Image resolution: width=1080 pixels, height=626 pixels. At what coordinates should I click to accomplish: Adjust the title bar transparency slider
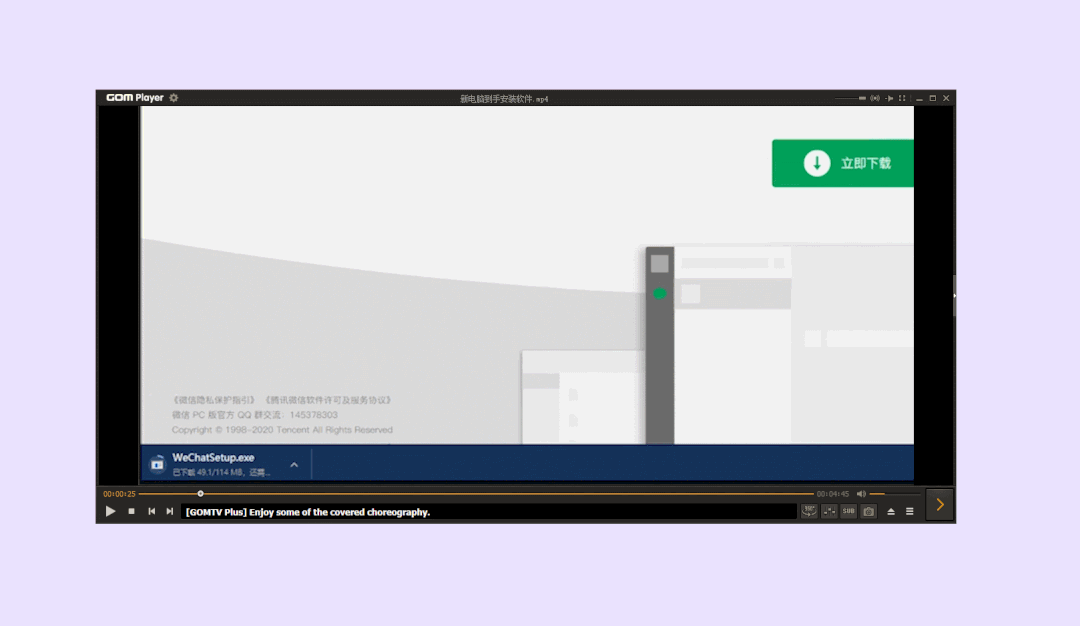pos(850,98)
